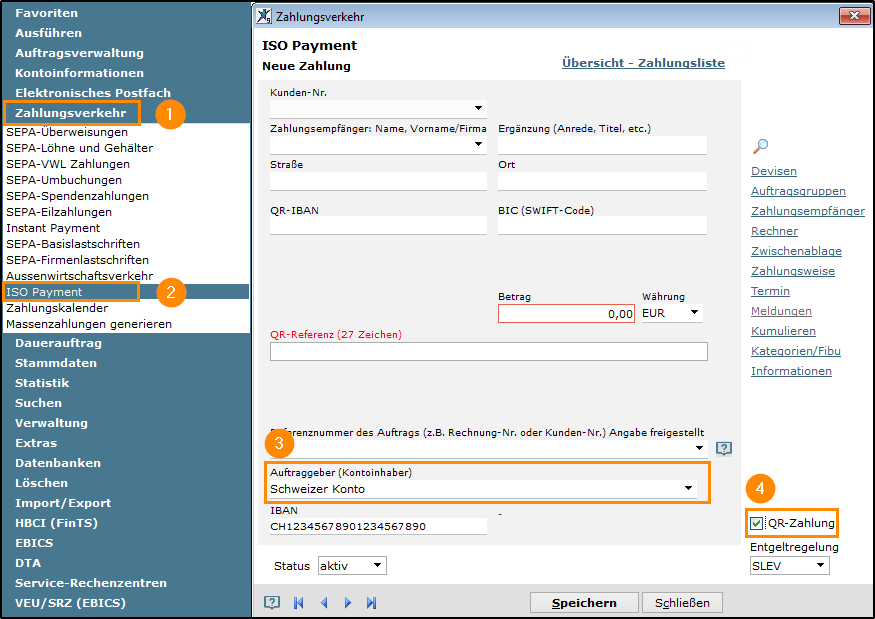Open the EBICS menu section
This screenshot has height=619, width=875.
click(34, 543)
